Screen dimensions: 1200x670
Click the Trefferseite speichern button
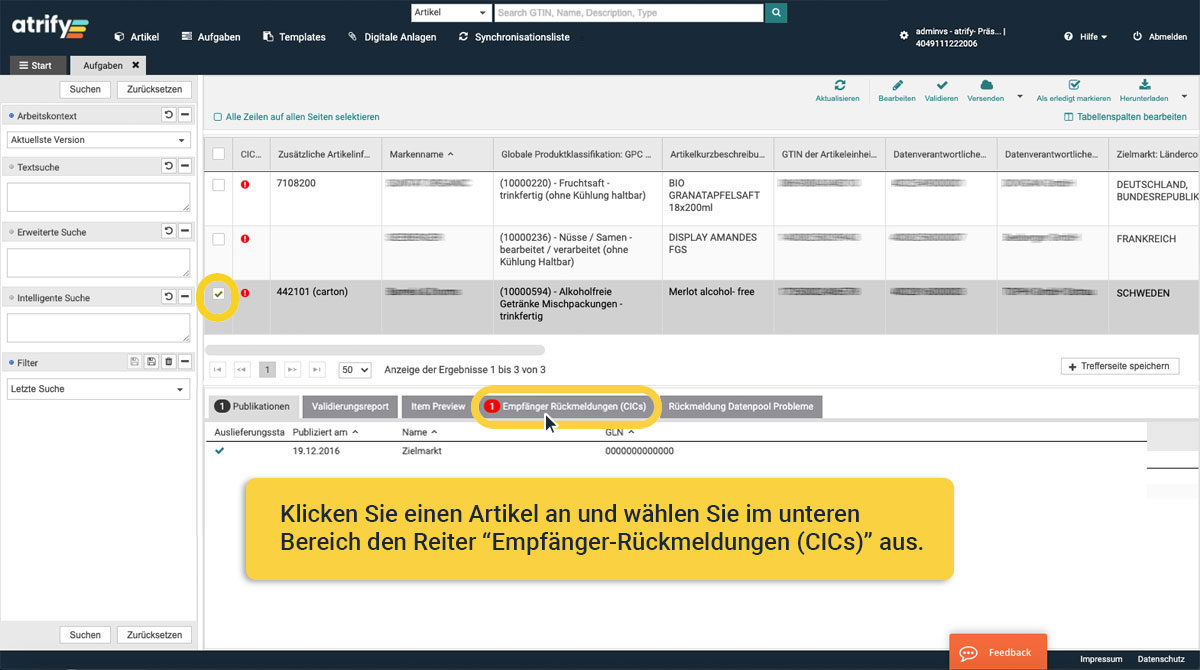[1119, 367]
